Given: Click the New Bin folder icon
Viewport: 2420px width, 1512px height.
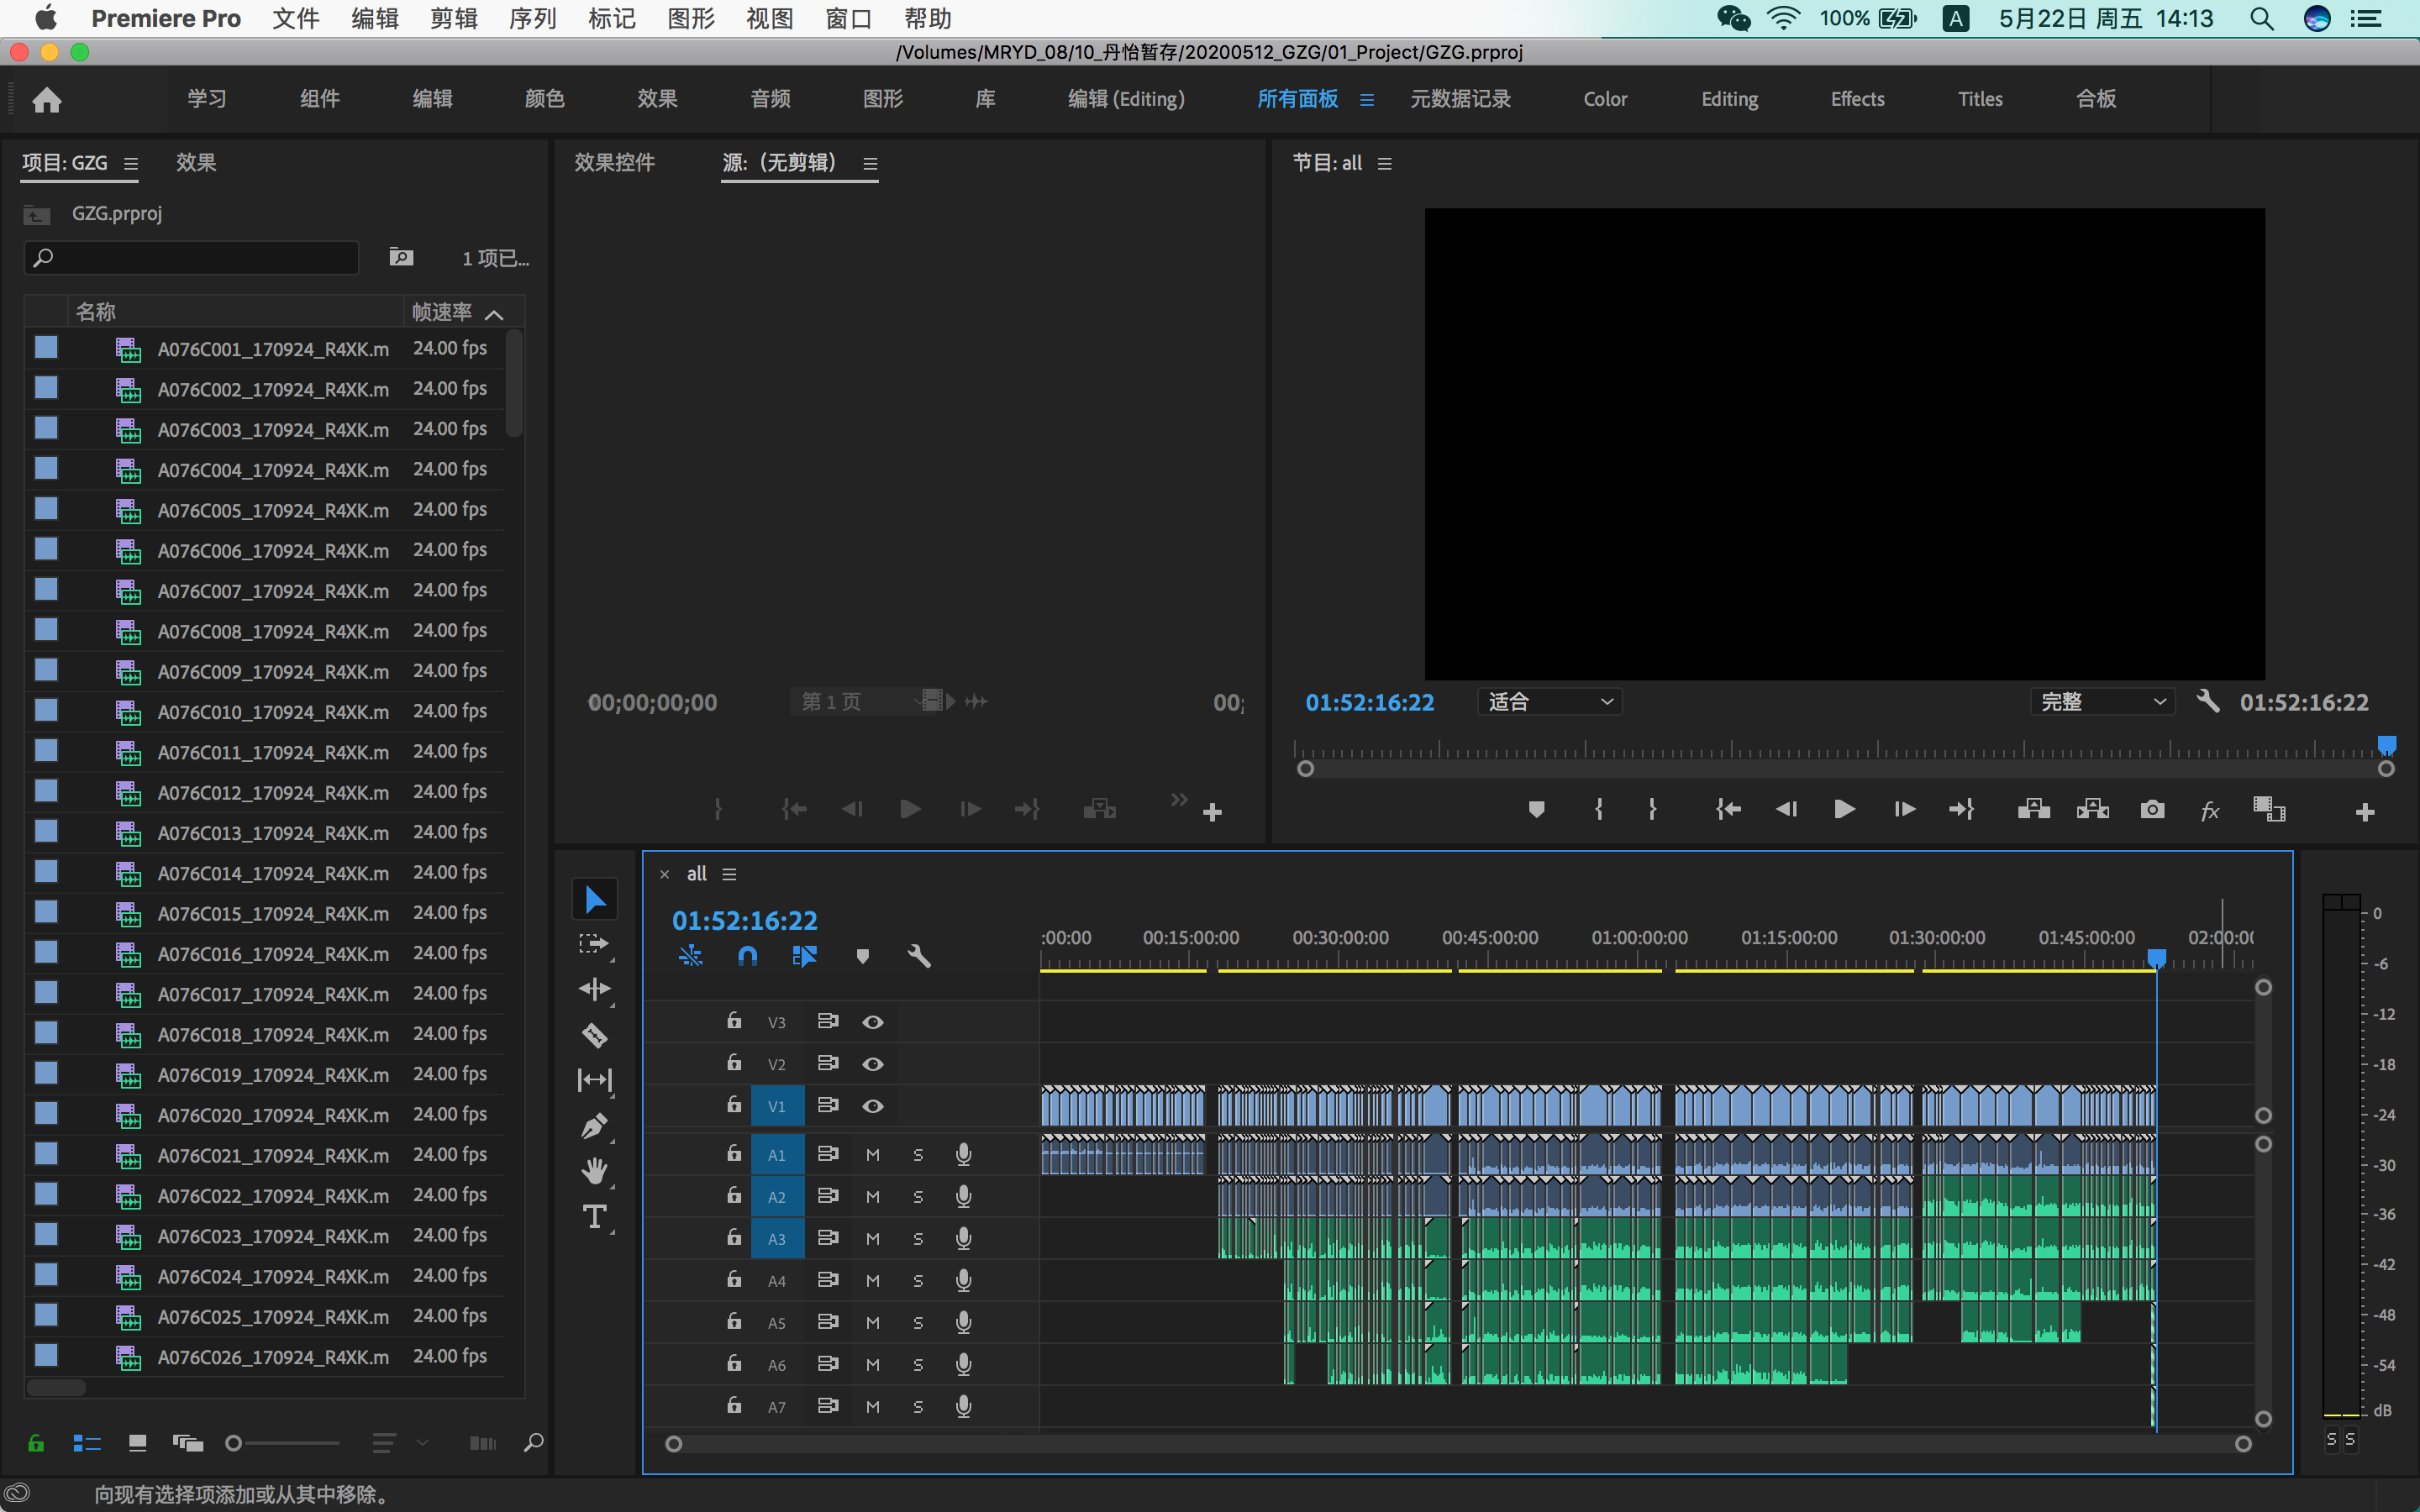Looking at the screenshot, I should [401, 258].
